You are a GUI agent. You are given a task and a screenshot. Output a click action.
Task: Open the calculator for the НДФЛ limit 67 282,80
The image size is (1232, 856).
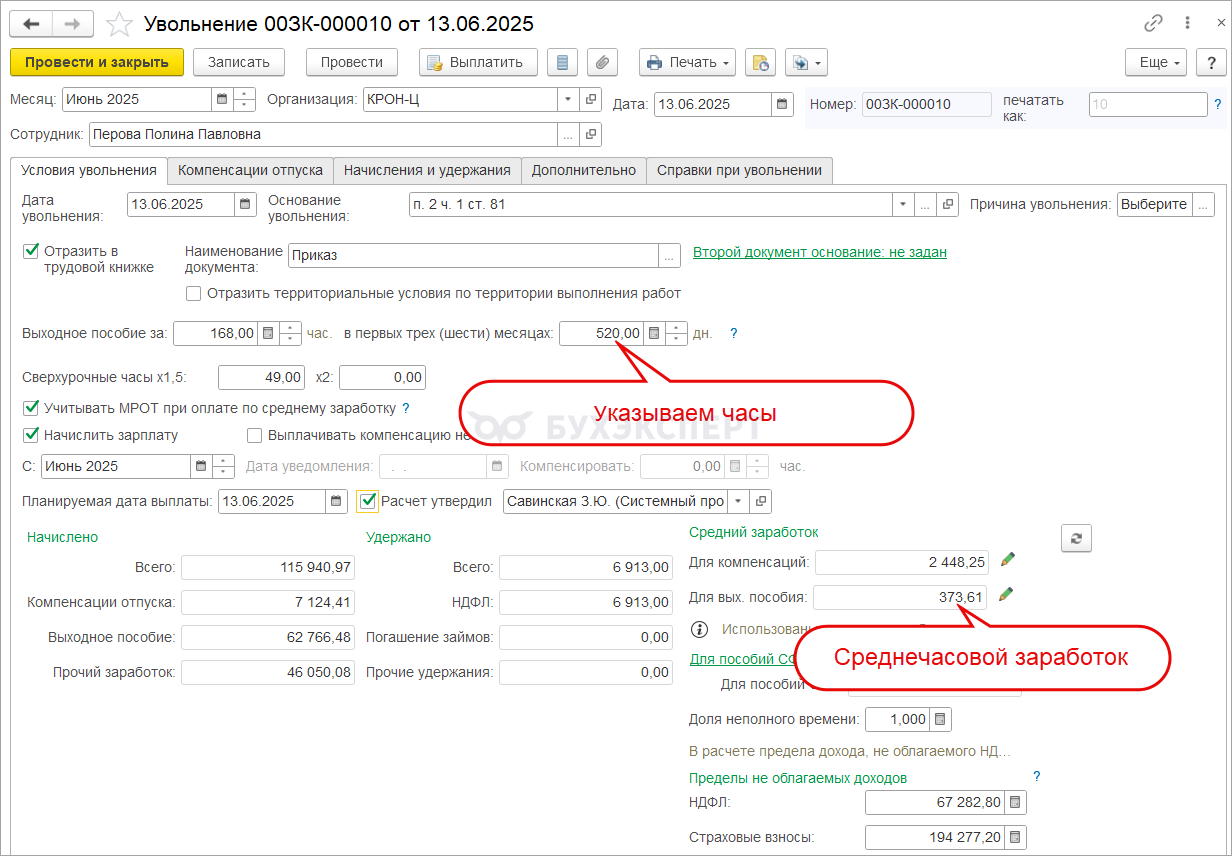pos(1015,802)
